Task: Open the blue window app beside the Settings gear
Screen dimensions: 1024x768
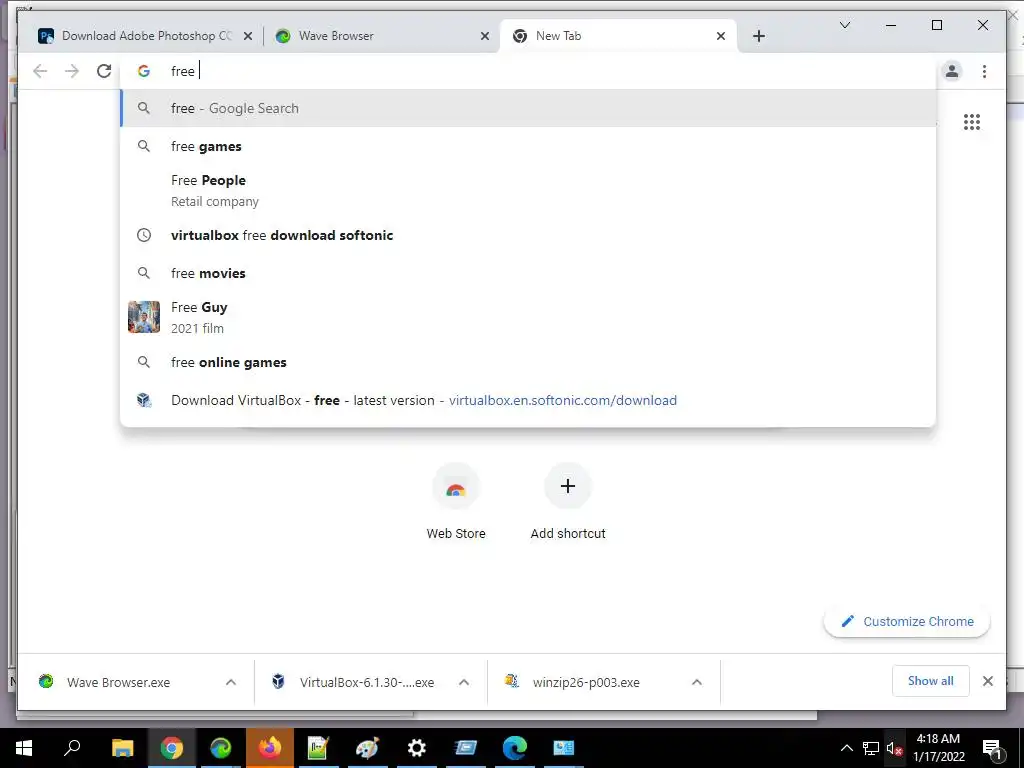Action: click(466, 748)
